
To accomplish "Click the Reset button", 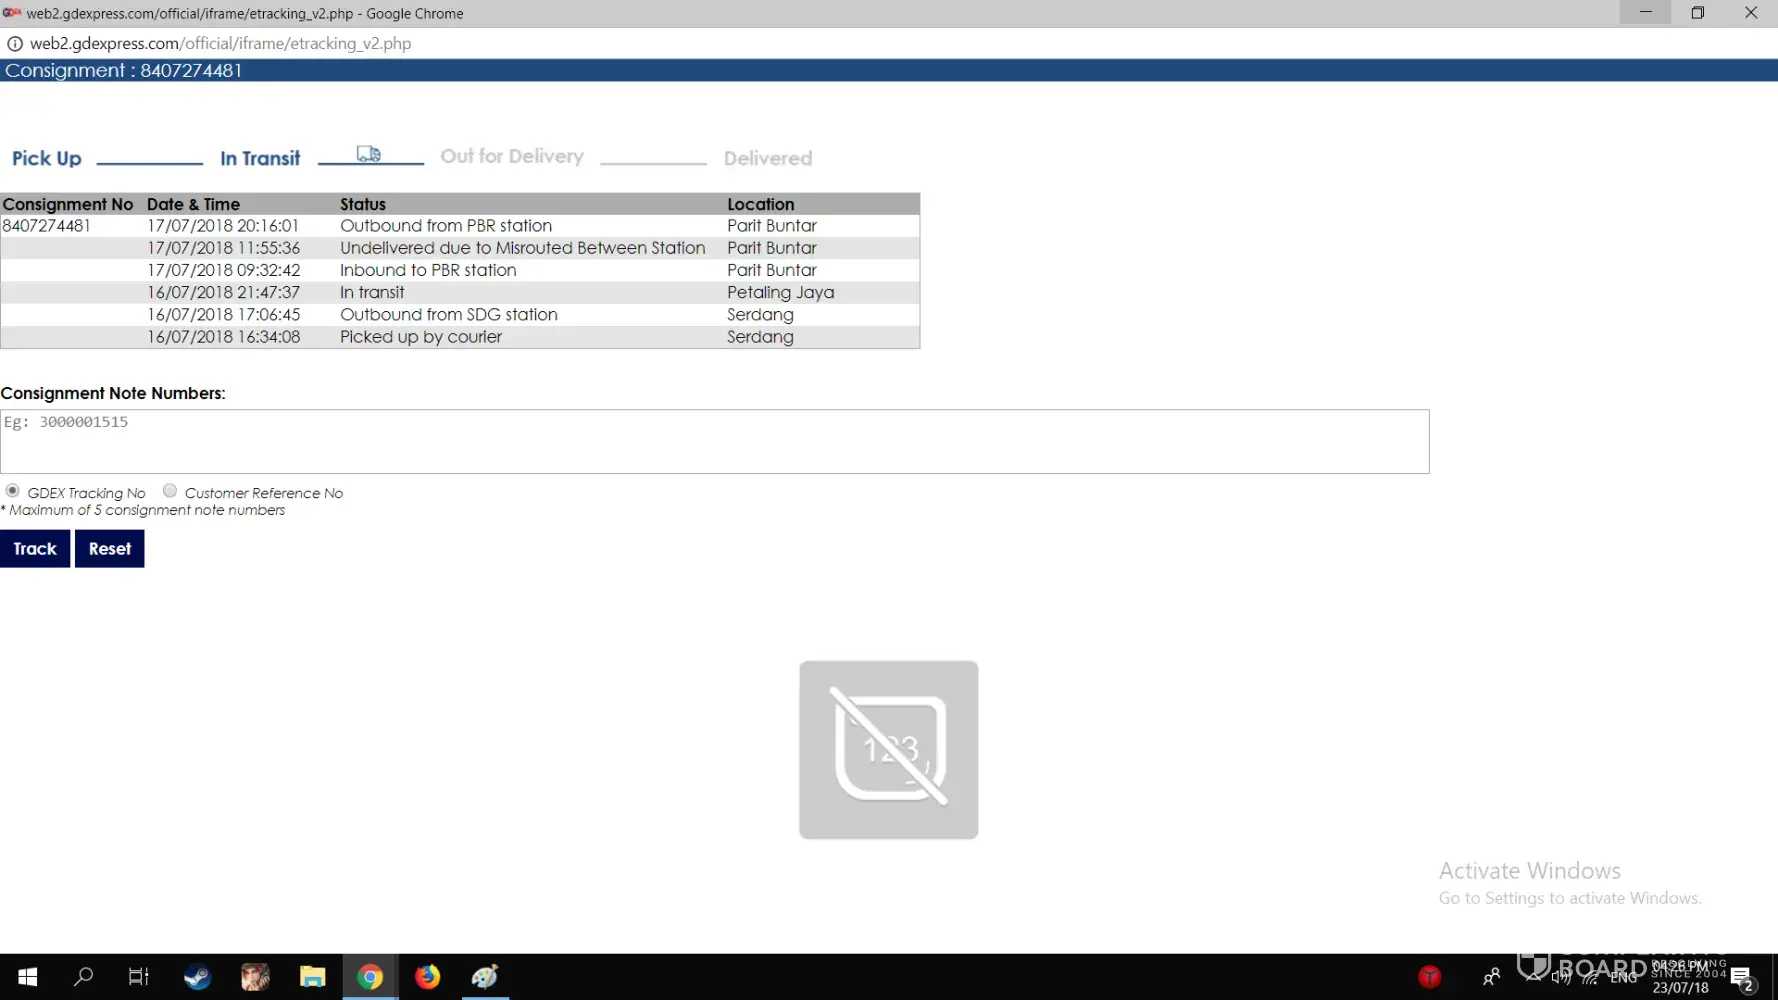I will tap(110, 549).
